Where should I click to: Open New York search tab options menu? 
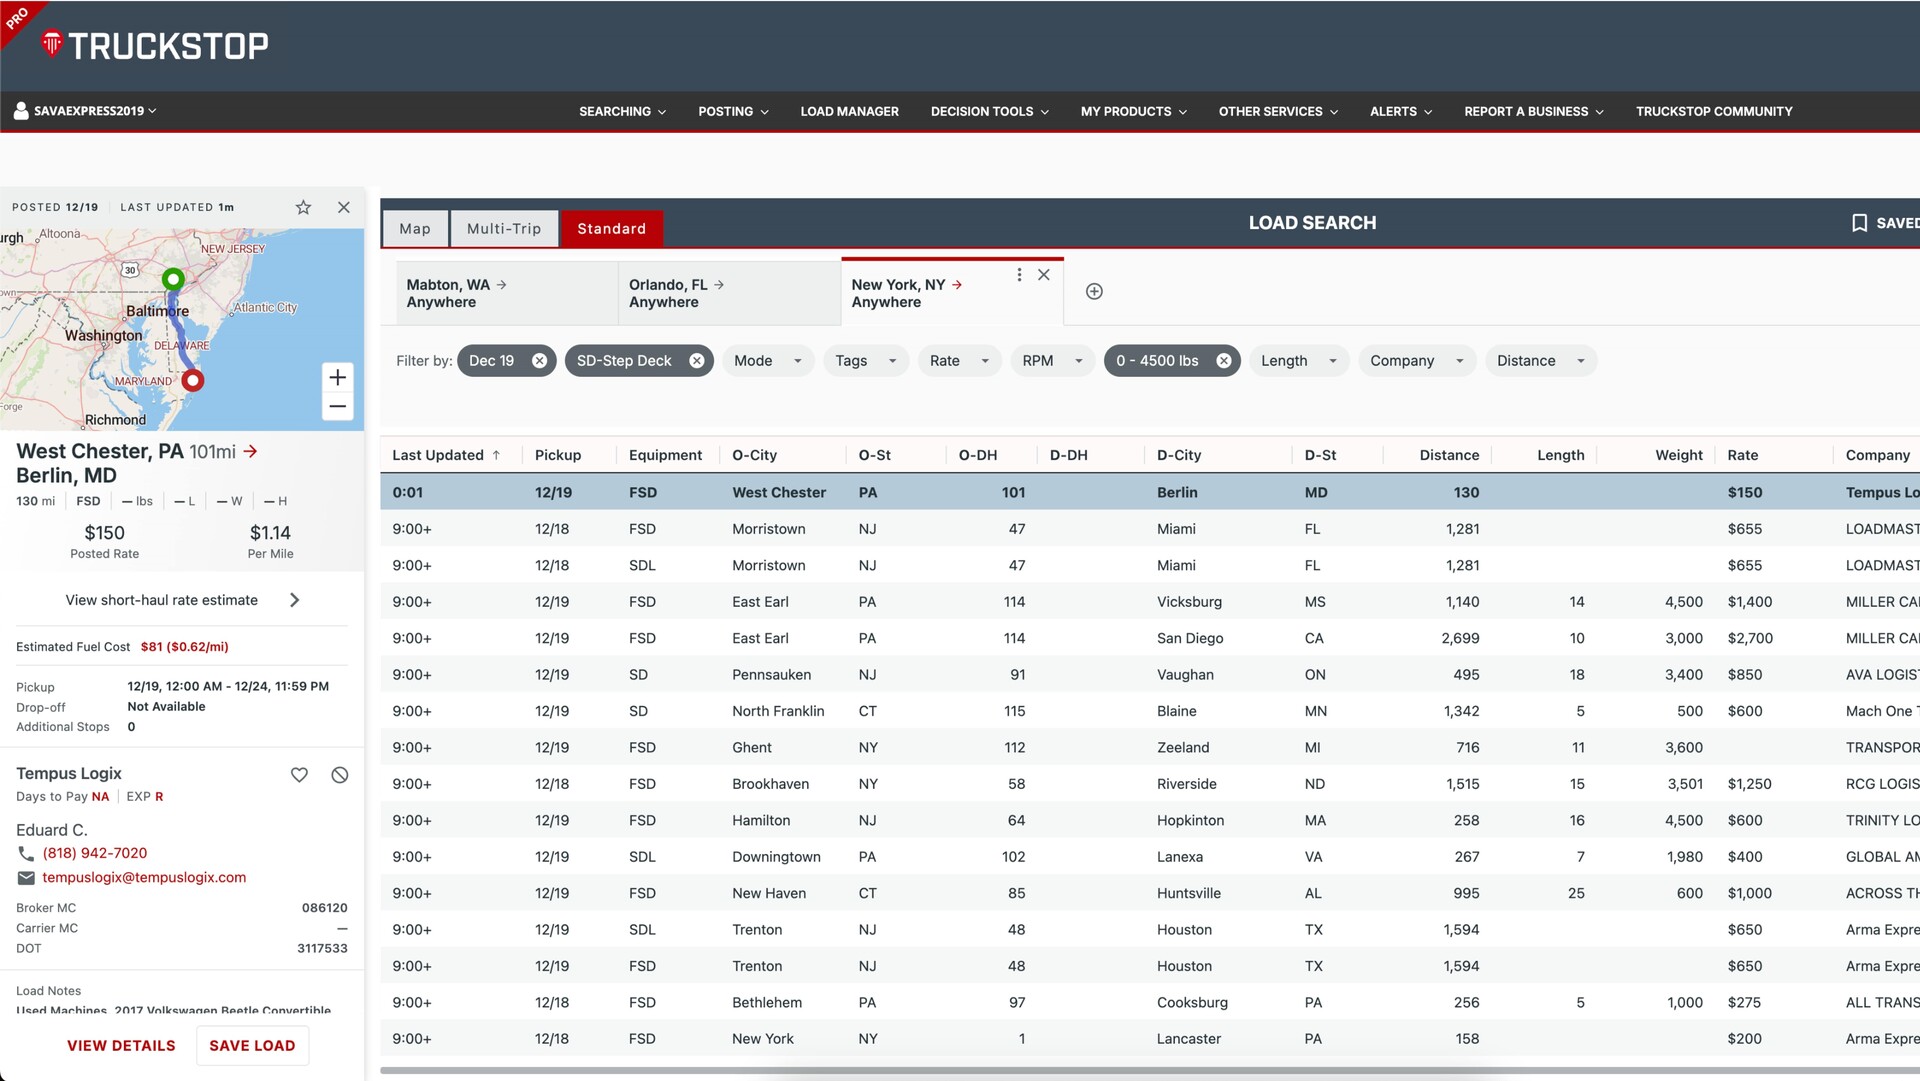coord(1019,275)
